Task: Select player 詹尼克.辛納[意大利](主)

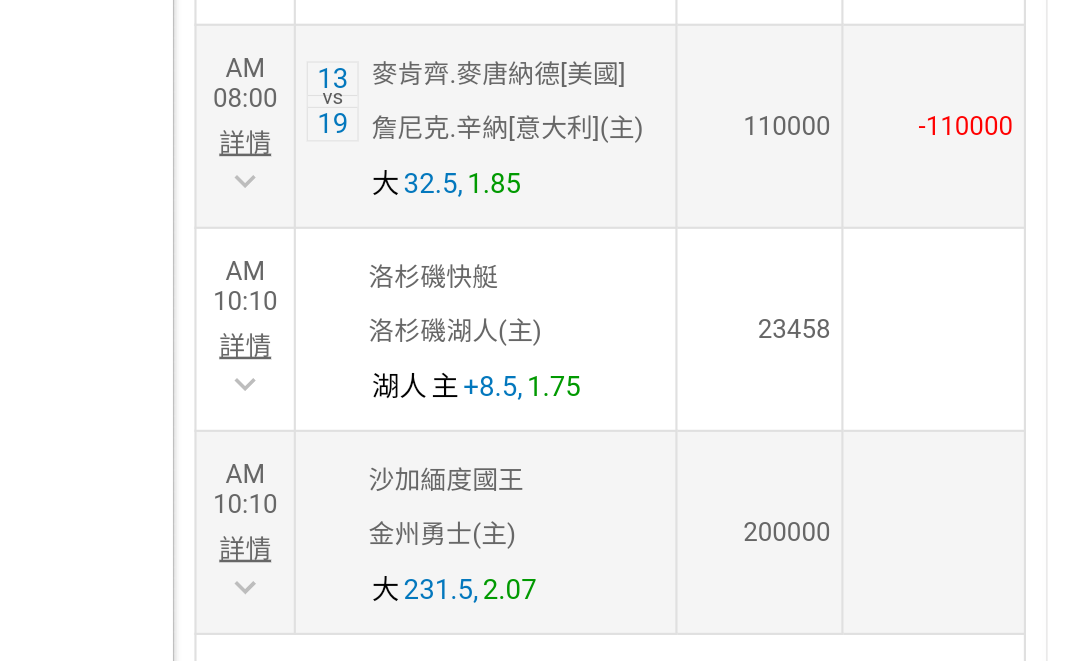Action: [x=507, y=128]
